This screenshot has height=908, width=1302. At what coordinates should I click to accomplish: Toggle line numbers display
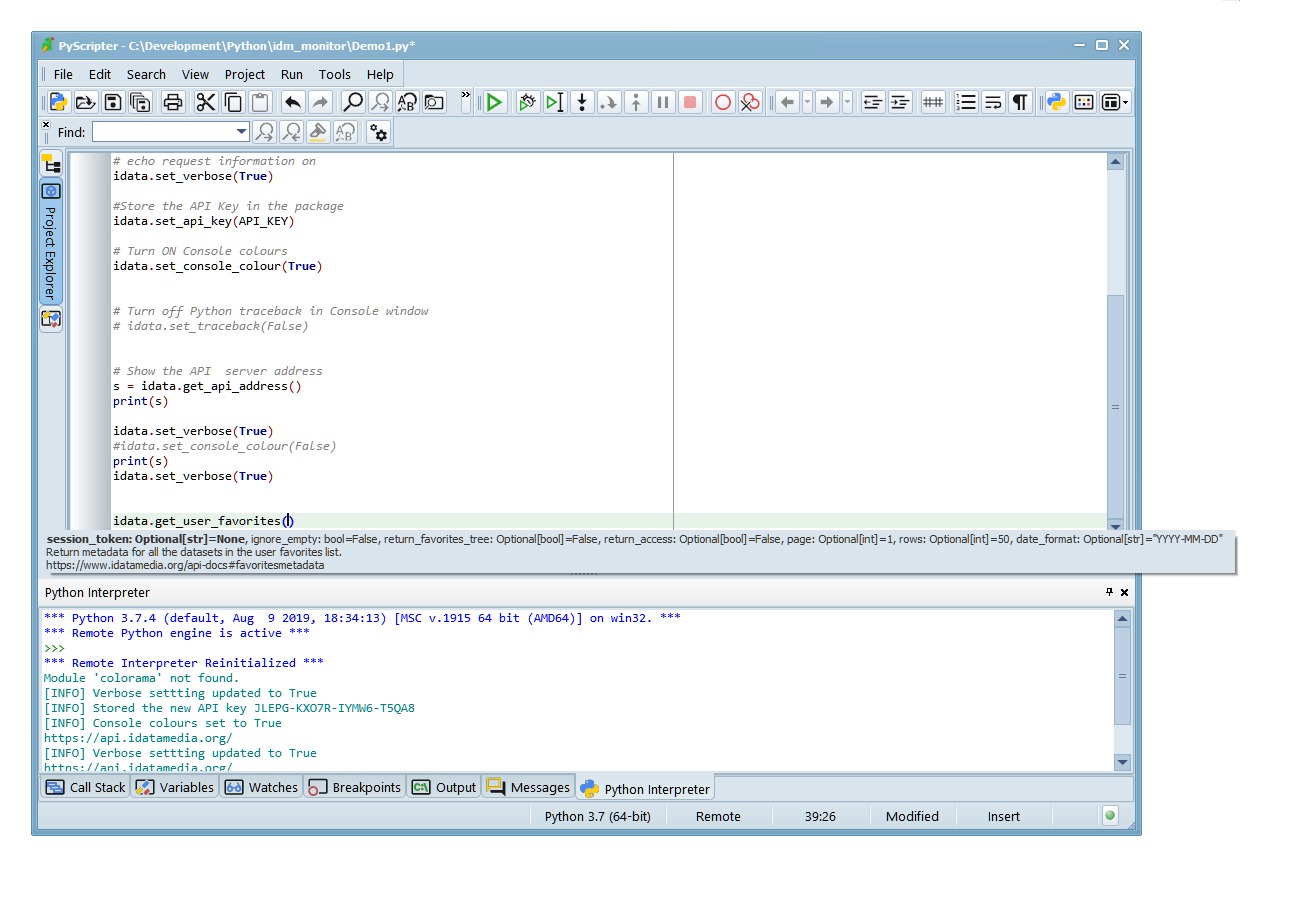(x=966, y=102)
